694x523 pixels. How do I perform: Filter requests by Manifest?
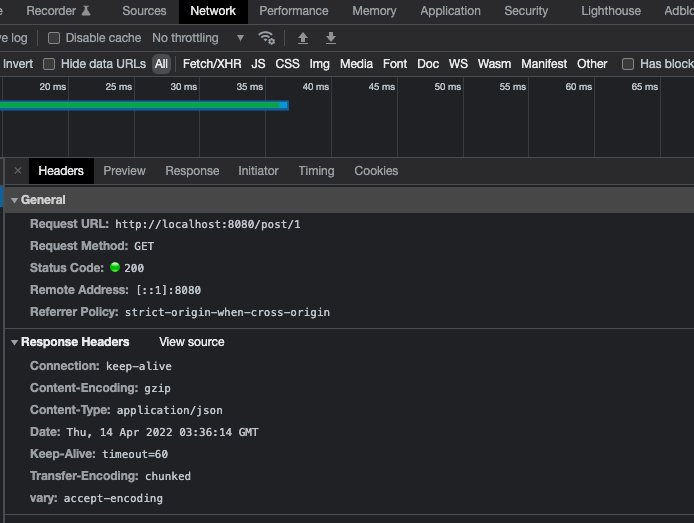[x=544, y=64]
